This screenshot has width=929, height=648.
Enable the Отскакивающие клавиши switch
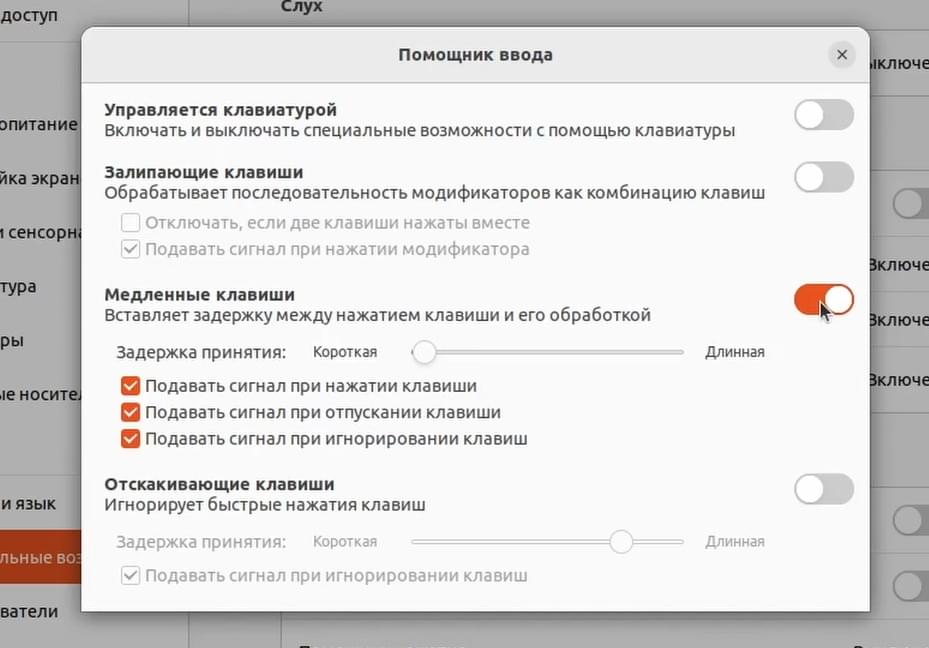pyautogui.click(x=824, y=489)
